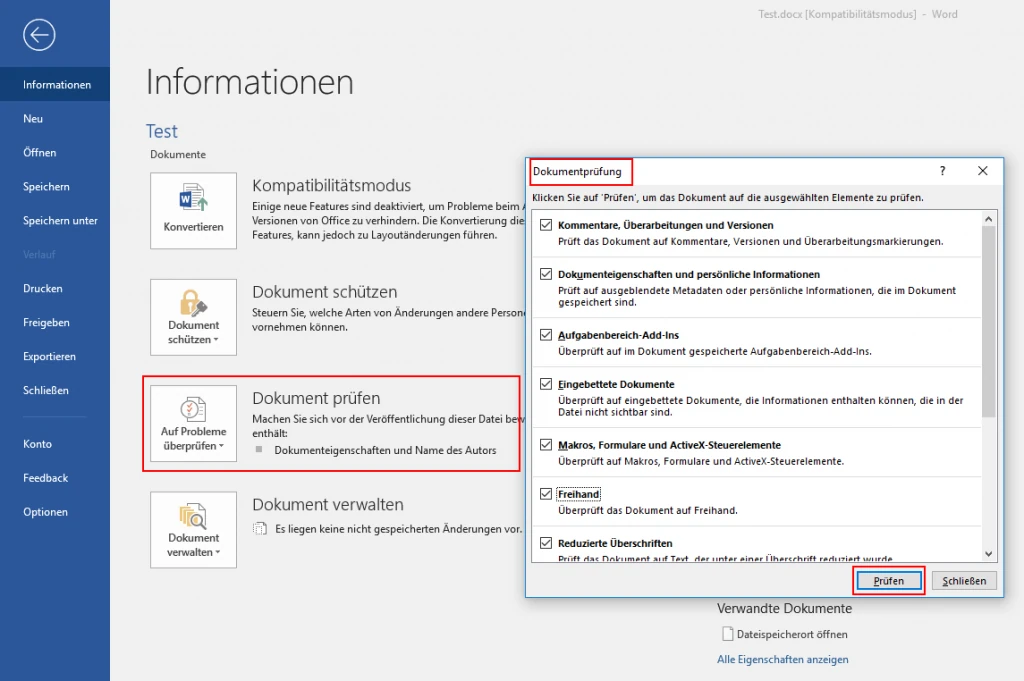Viewport: 1024px width, 681px height.
Task: Open the Neu menu item
Action: coord(55,118)
